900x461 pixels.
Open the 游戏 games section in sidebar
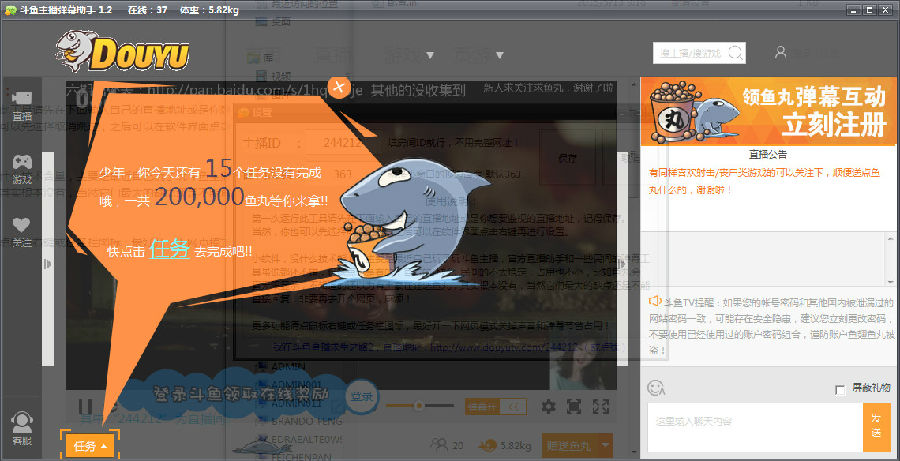[x=22, y=169]
